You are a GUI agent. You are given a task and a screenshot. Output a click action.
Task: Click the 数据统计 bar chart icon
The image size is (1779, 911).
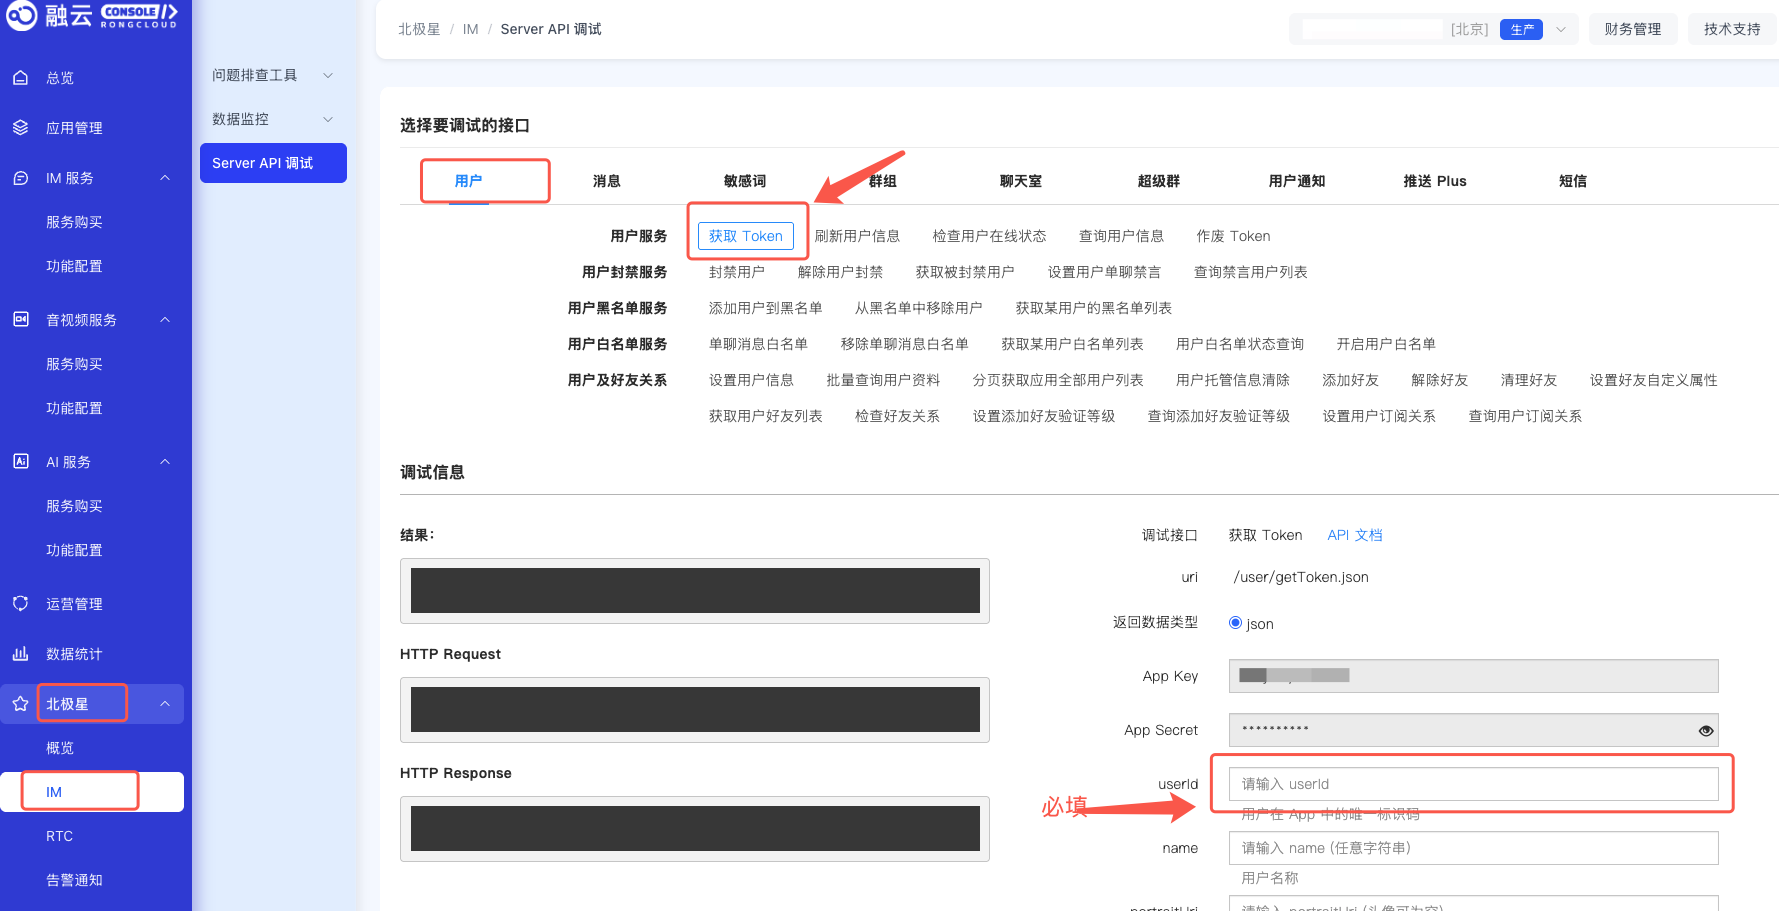point(20,654)
